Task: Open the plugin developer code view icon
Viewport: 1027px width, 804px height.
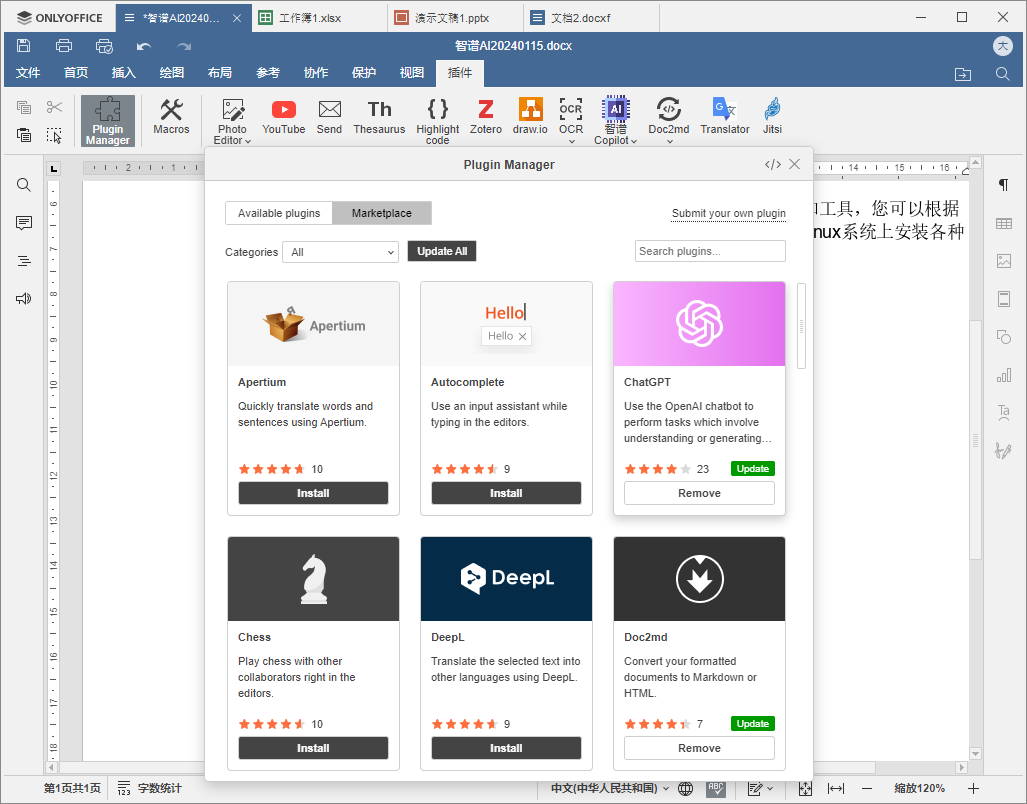Action: tap(773, 164)
